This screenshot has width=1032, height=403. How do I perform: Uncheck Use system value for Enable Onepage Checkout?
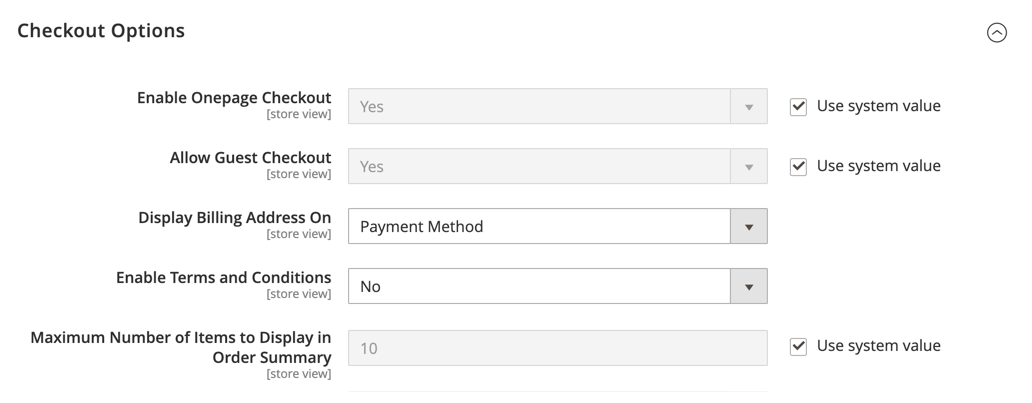pos(798,107)
